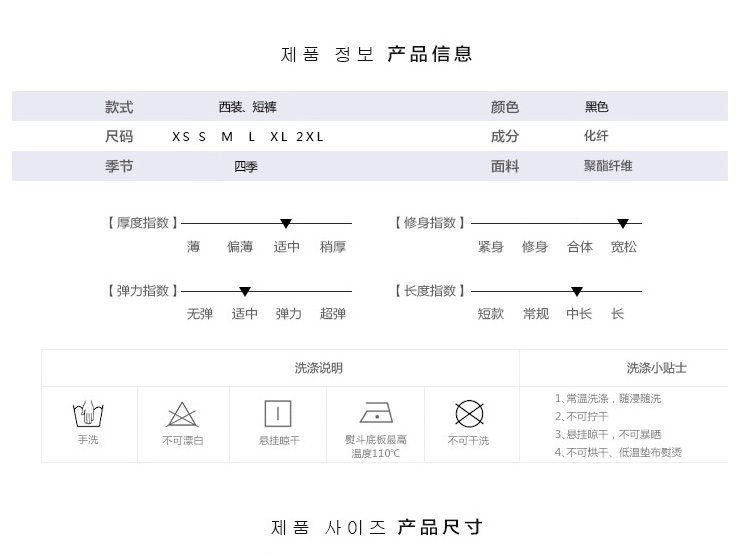Click the do not bleach triangle icon
The image size is (750, 555).
coord(182,413)
